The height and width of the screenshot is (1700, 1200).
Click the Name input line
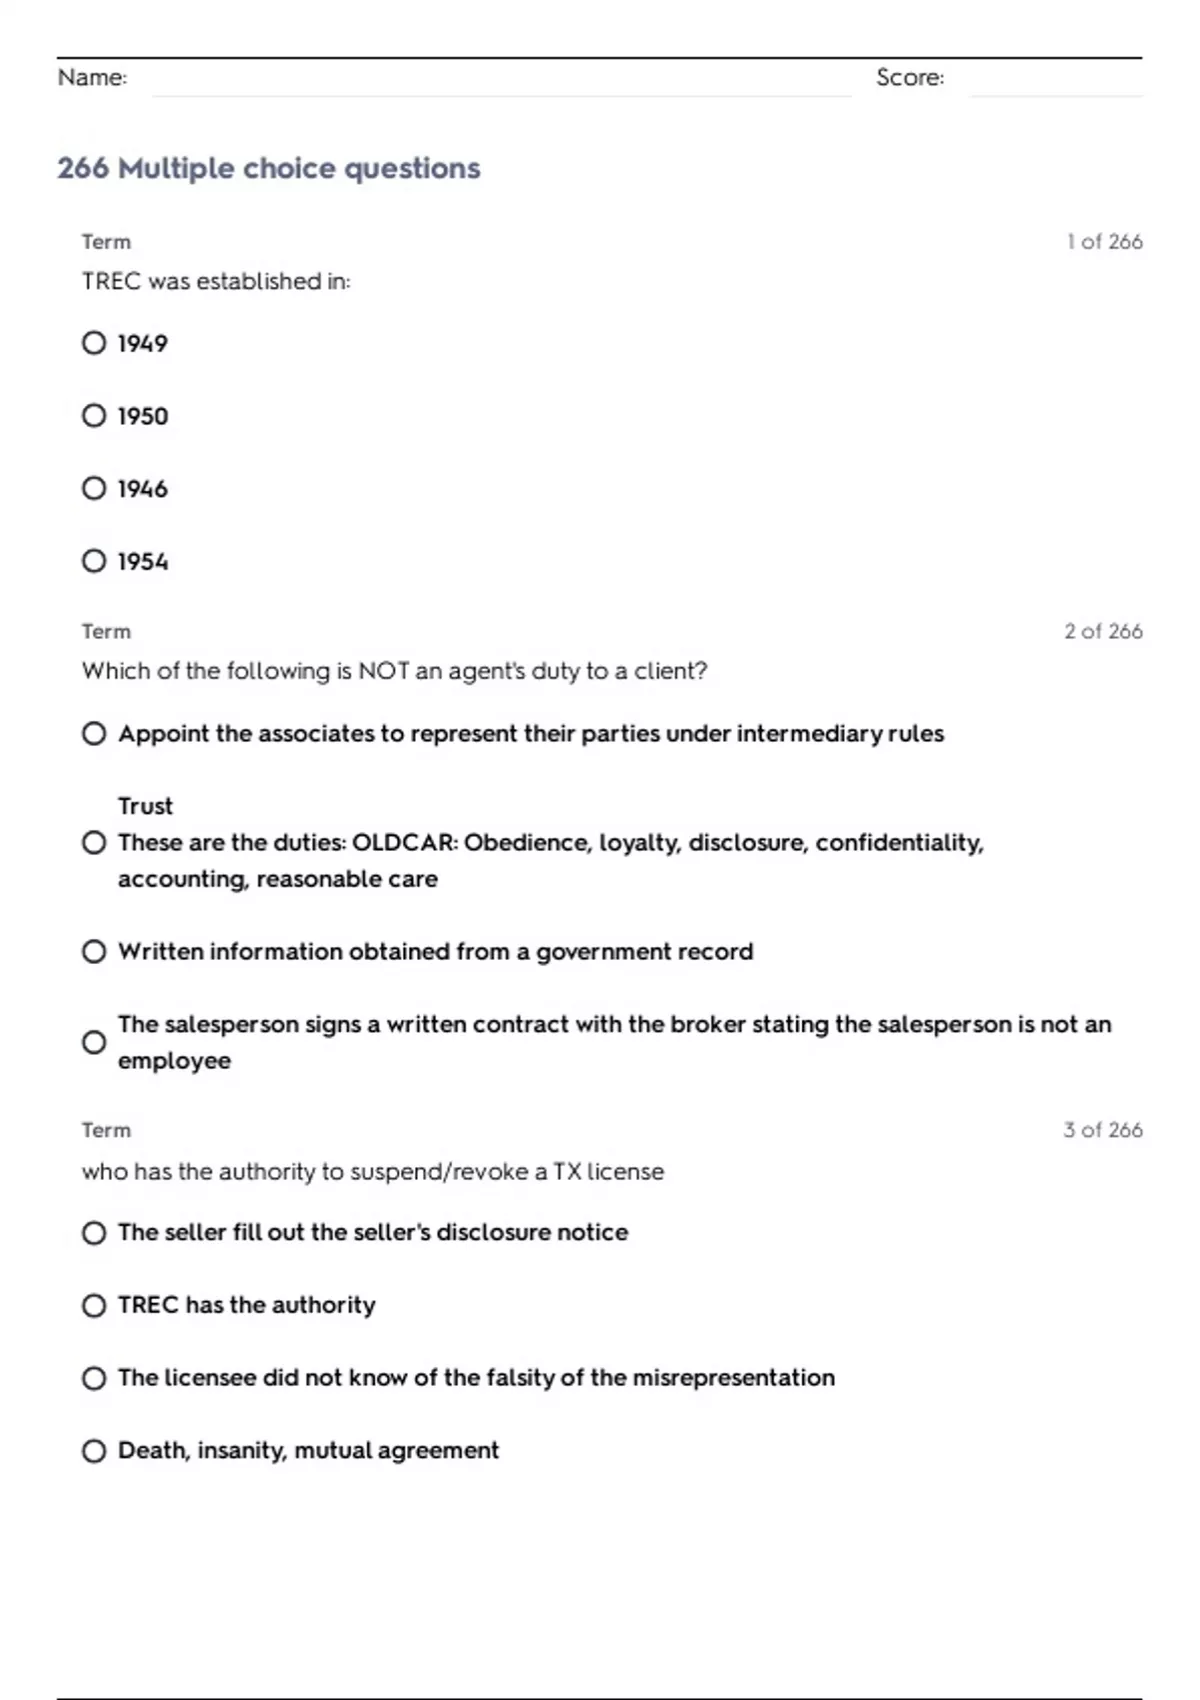click(500, 80)
